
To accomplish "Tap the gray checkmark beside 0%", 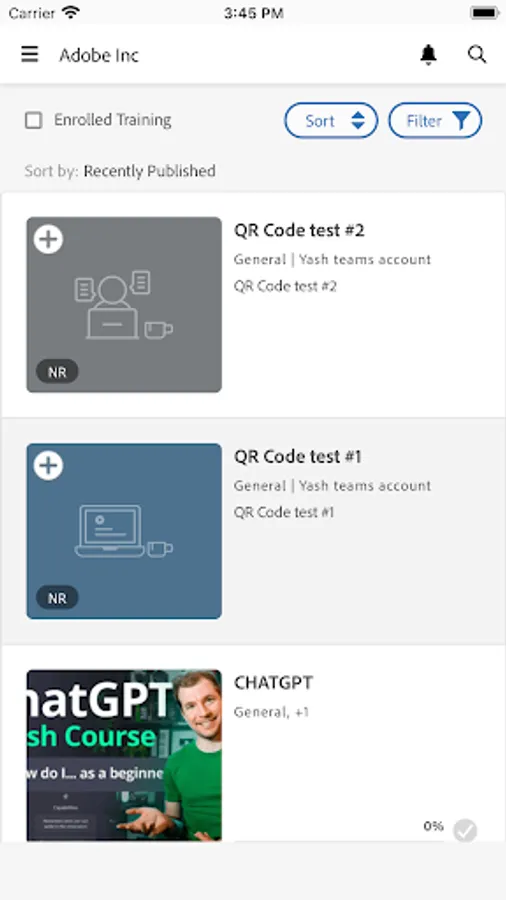I will pyautogui.click(x=465, y=830).
